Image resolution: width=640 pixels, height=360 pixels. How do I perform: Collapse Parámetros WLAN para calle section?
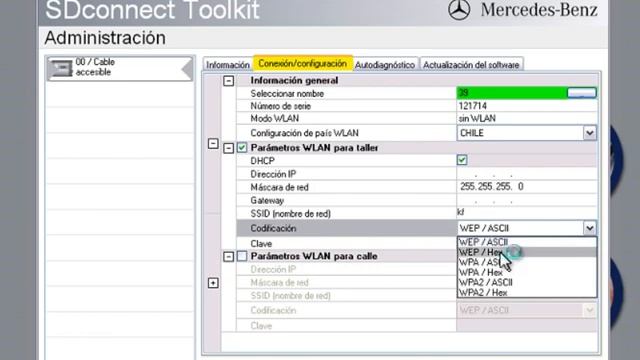click(229, 256)
